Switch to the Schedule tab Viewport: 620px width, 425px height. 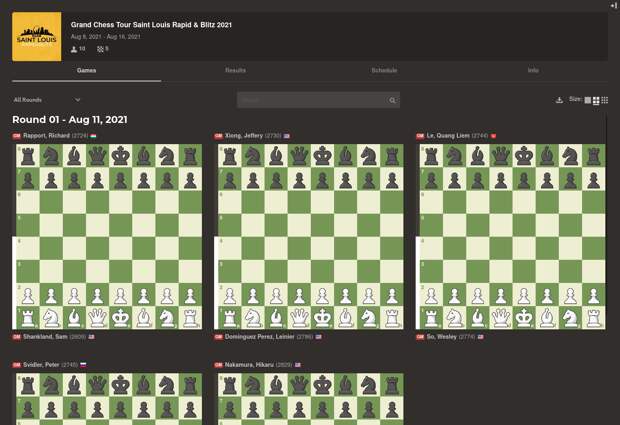coord(384,70)
